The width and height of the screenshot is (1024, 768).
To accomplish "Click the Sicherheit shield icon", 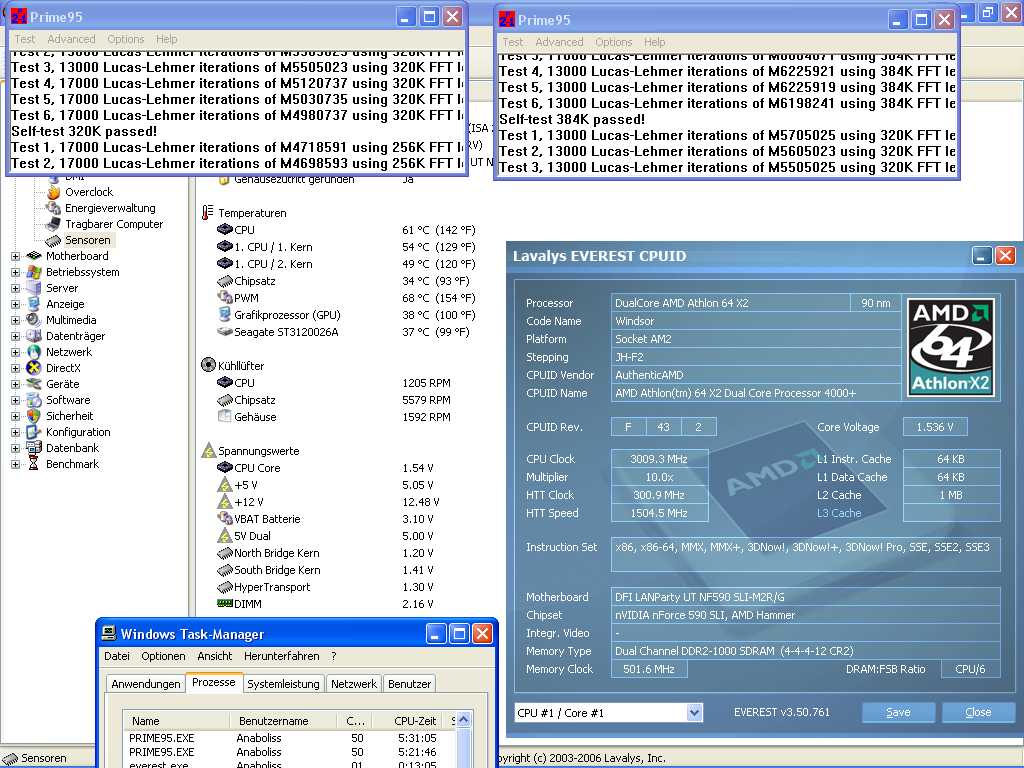I will 34,416.
